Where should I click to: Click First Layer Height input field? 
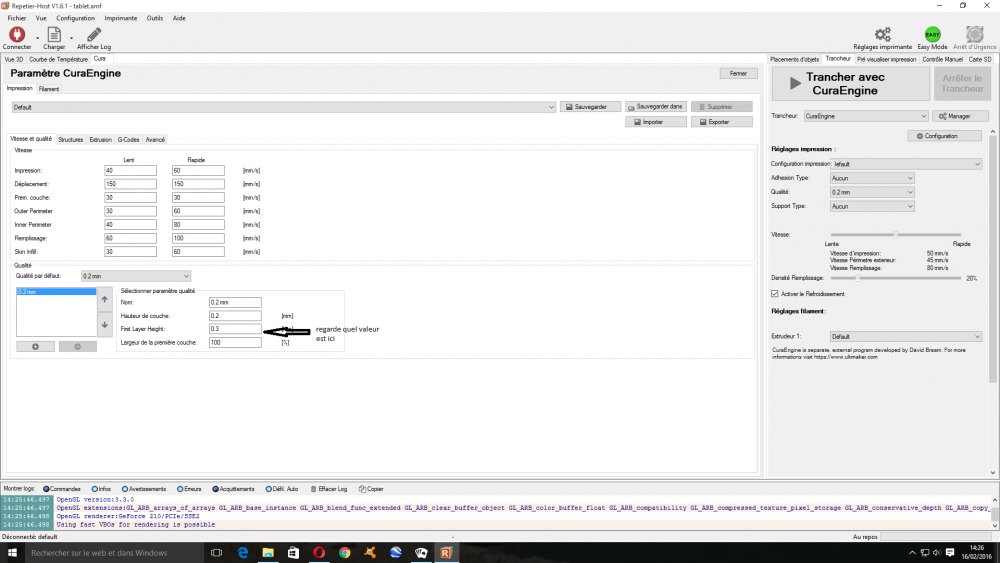(x=235, y=329)
